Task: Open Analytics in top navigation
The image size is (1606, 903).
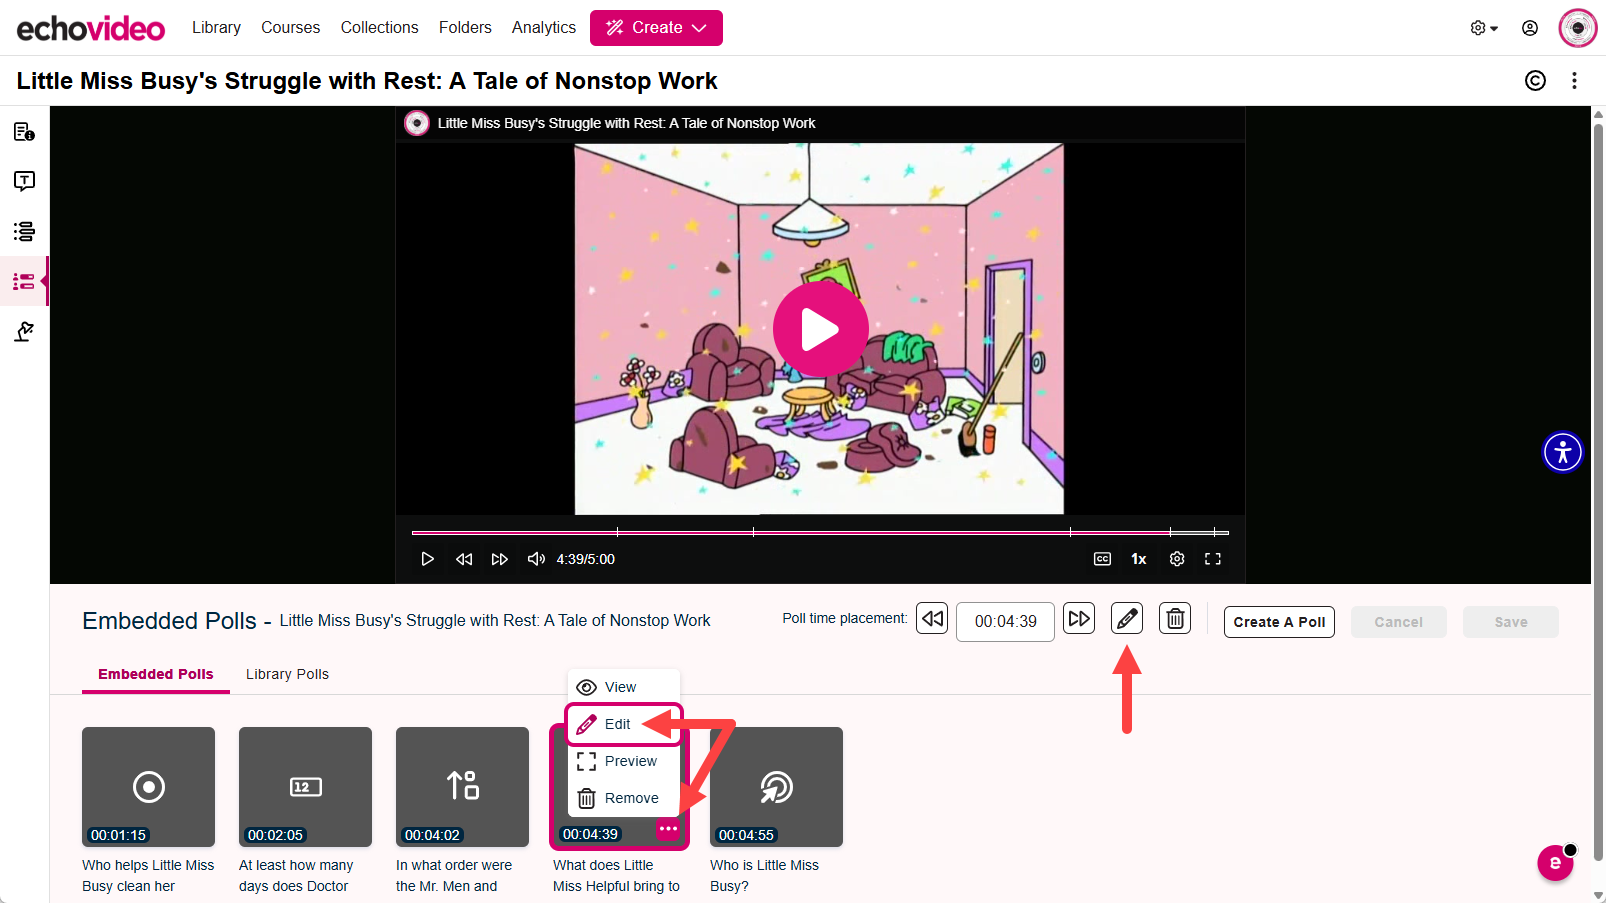Action: click(544, 28)
